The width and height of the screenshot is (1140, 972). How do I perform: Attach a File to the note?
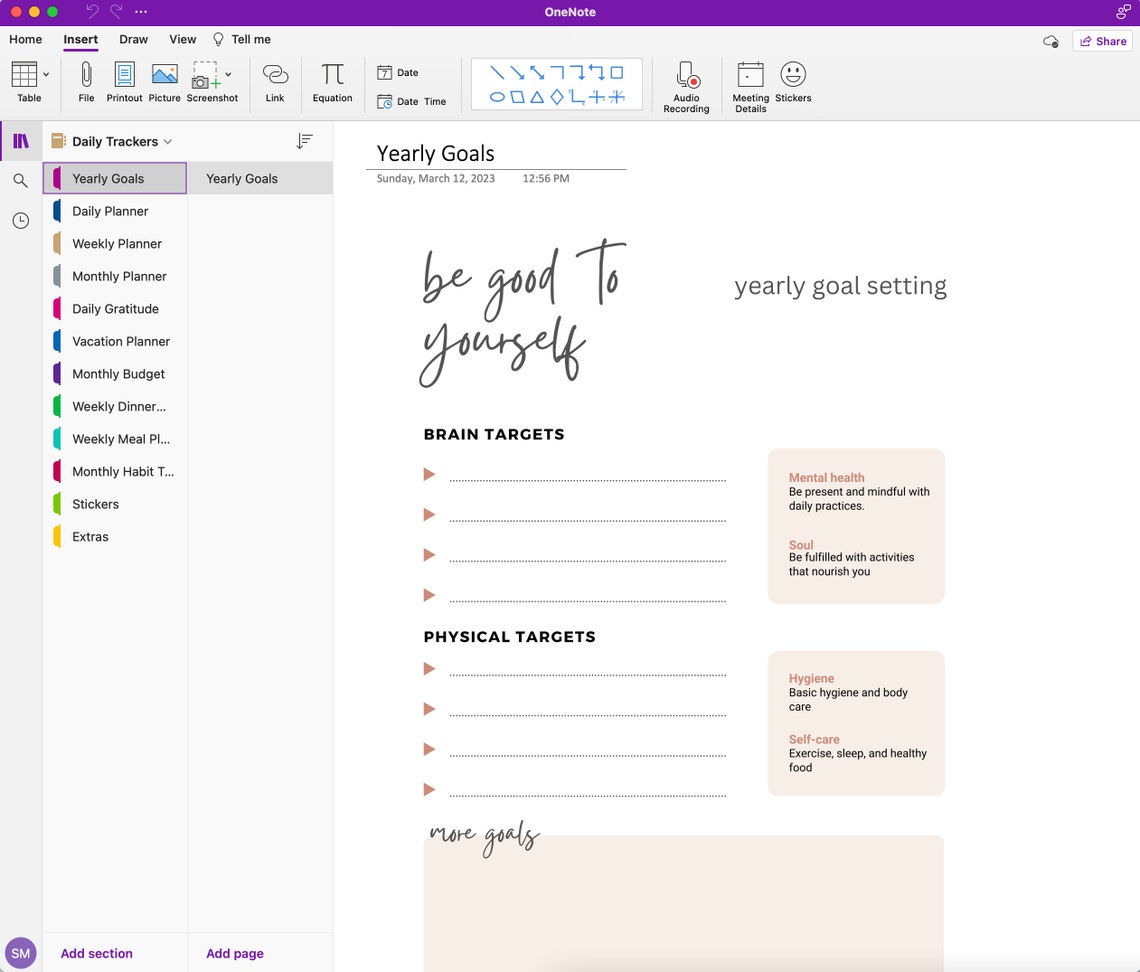point(86,82)
